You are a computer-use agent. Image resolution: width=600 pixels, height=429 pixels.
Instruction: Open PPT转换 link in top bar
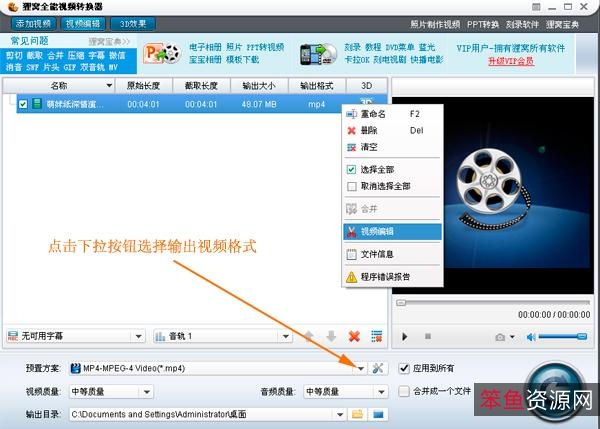pos(483,24)
